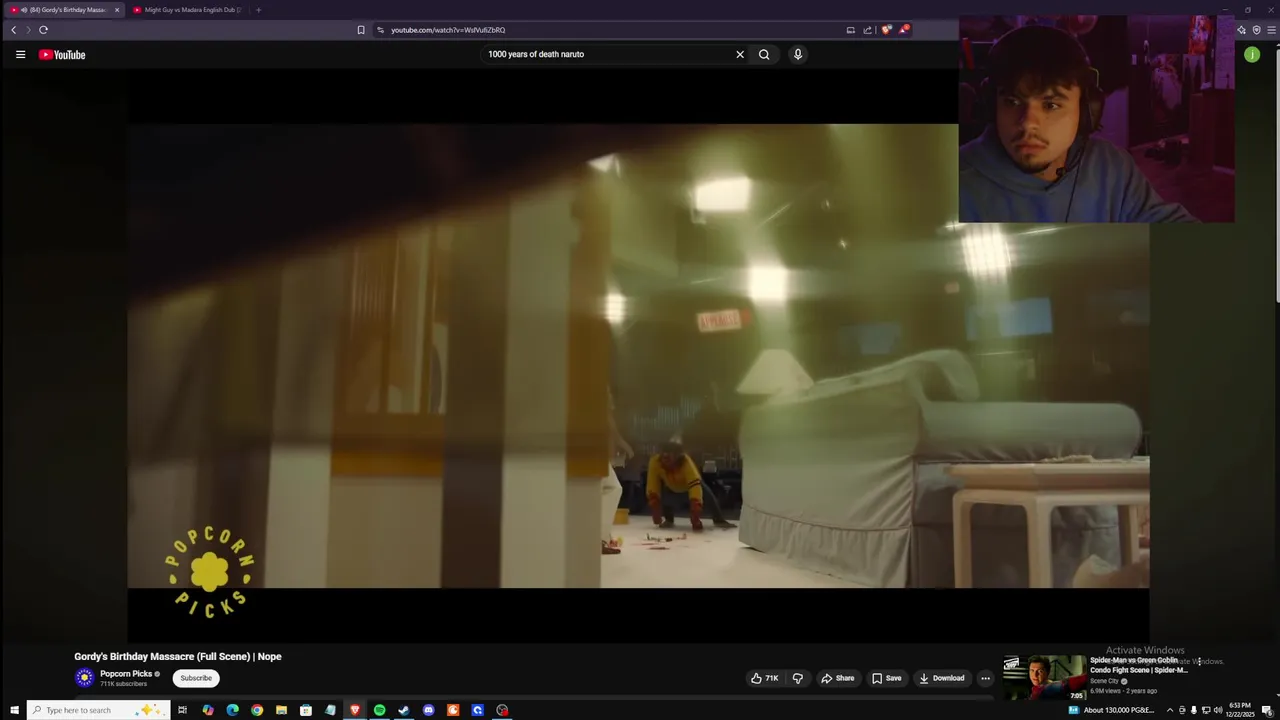Run search with the magnifier button
Screen dimensions: 1280x720
(764, 55)
